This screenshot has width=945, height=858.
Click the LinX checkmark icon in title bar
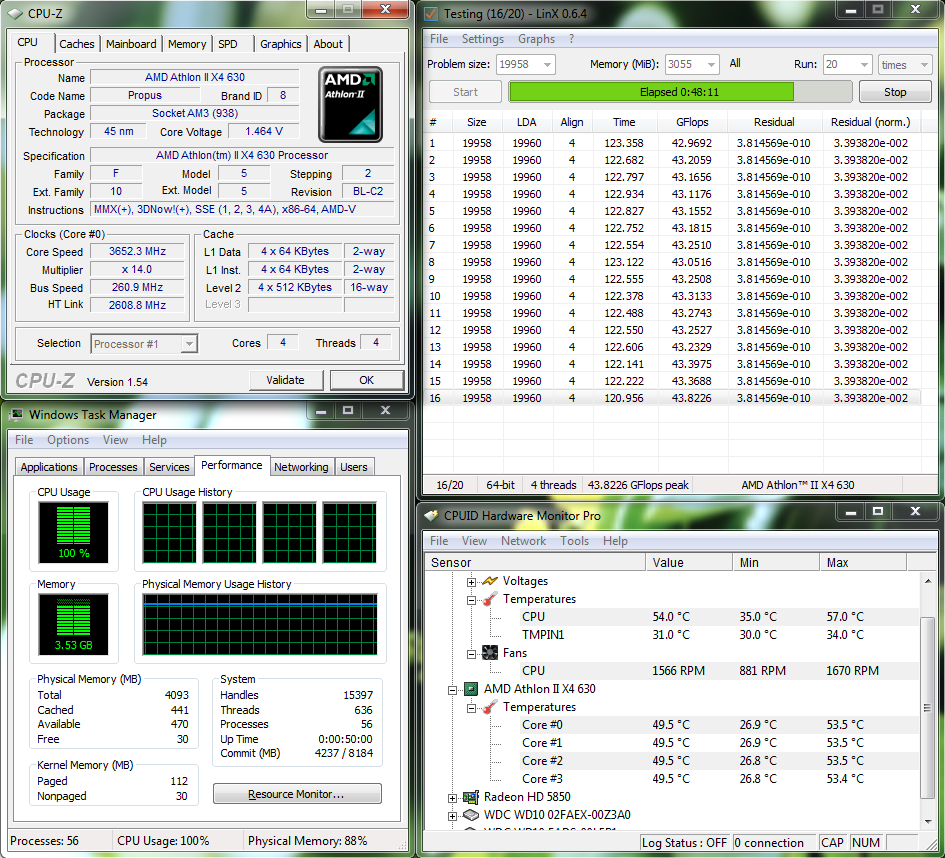click(x=431, y=14)
